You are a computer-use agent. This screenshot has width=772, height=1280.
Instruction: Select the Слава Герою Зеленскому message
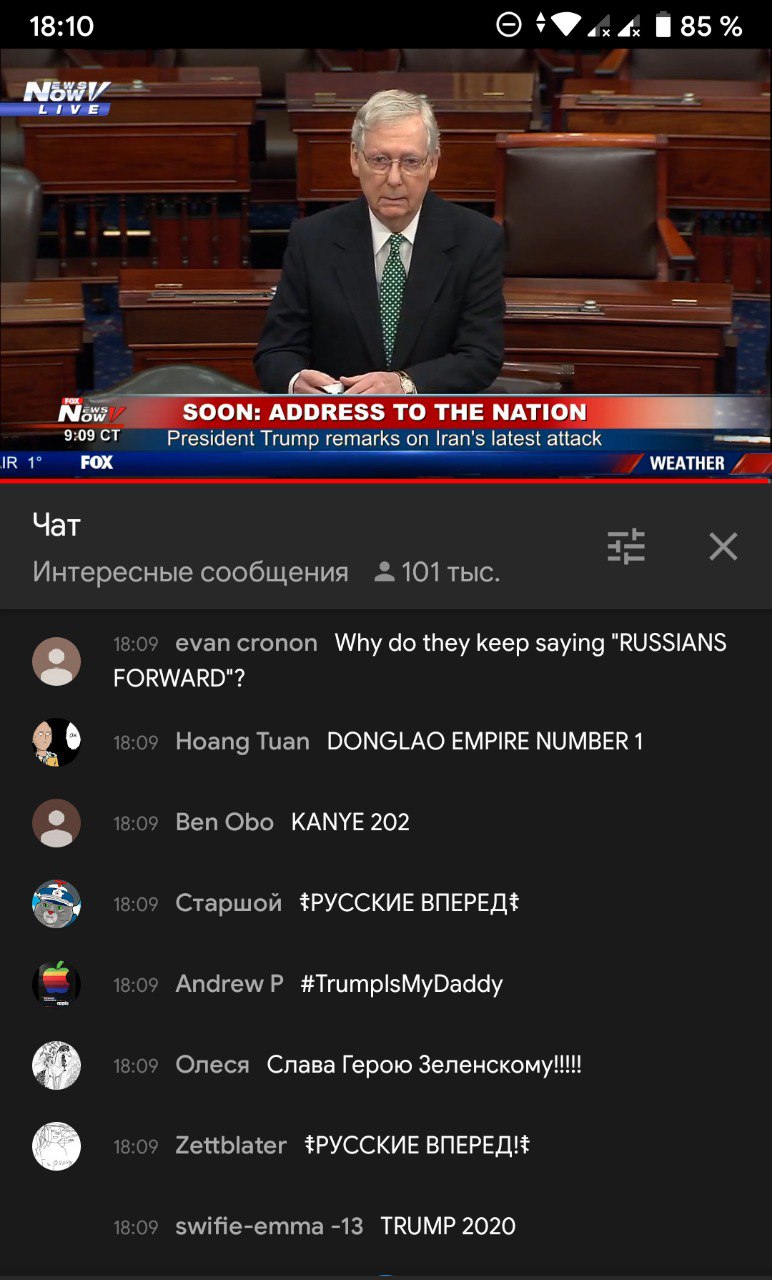(424, 1066)
